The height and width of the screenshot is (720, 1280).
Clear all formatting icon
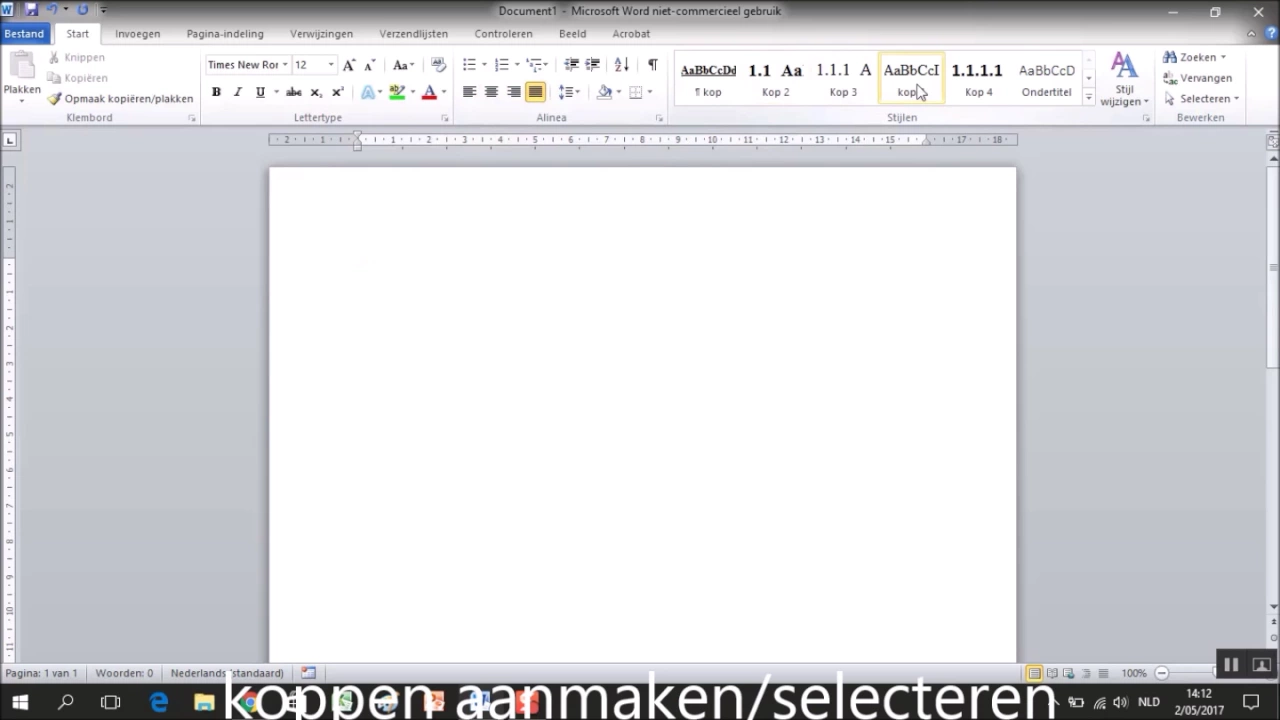click(x=438, y=65)
